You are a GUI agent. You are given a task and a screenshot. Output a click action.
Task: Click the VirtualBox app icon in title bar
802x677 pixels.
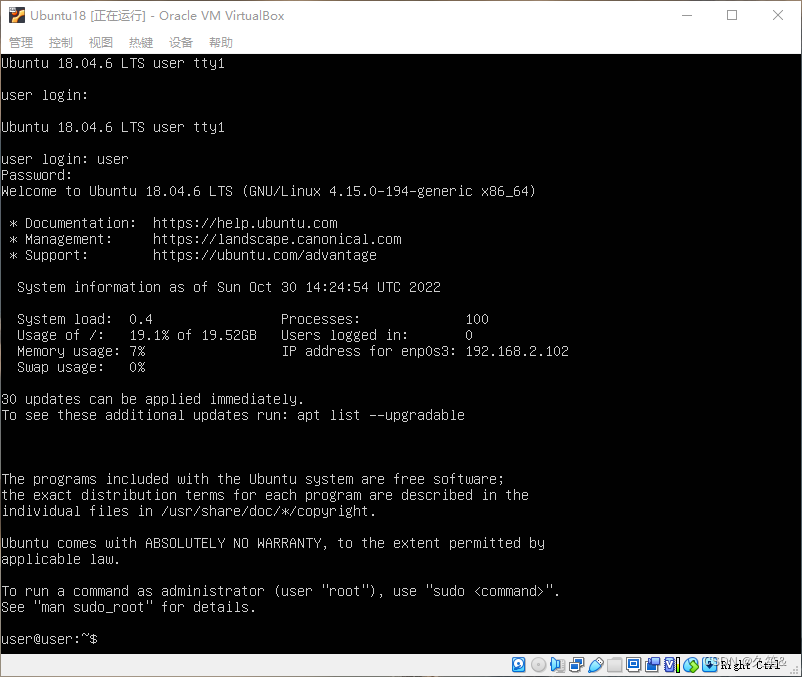(16, 15)
